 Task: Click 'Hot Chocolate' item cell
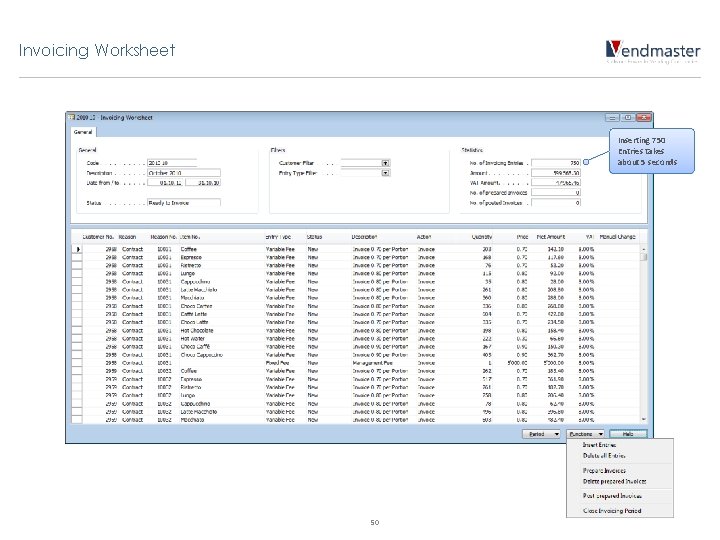197,330
